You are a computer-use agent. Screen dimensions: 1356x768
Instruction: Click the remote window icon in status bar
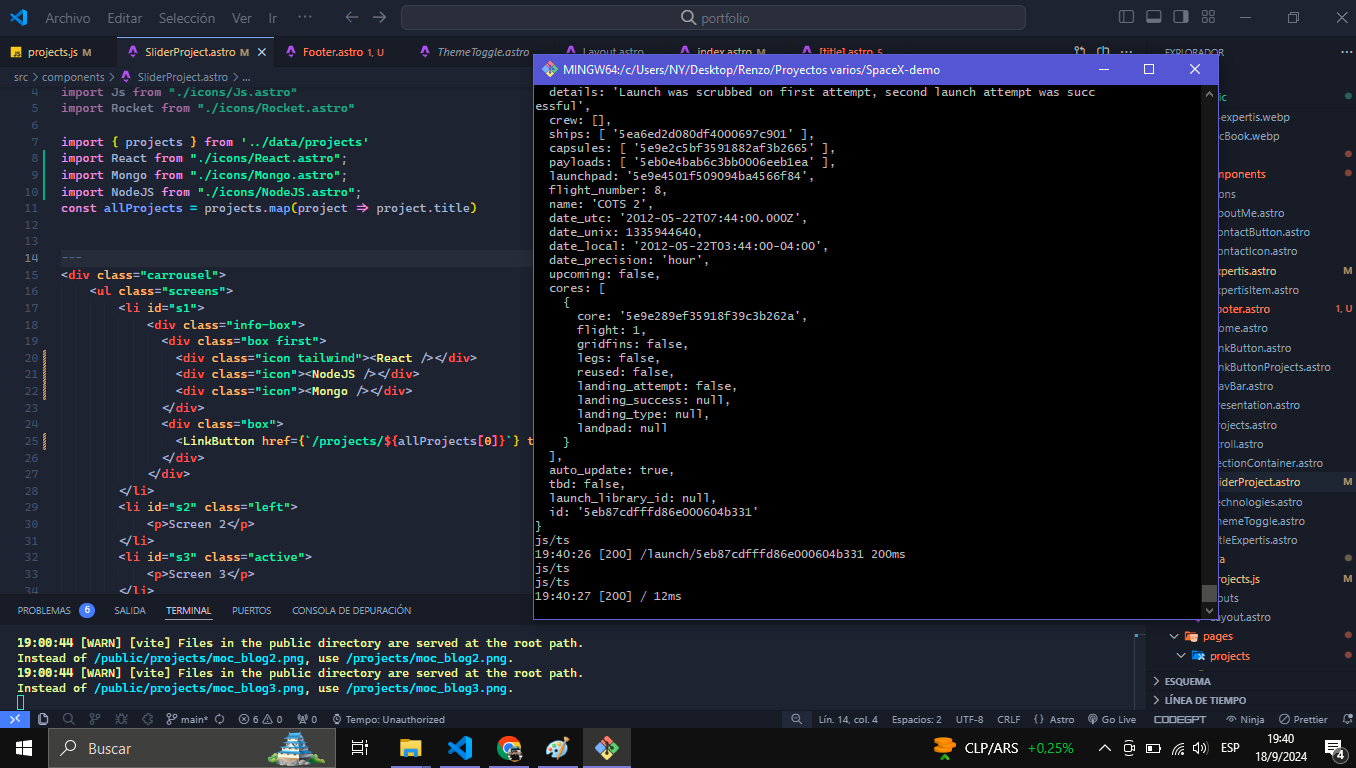[15, 719]
